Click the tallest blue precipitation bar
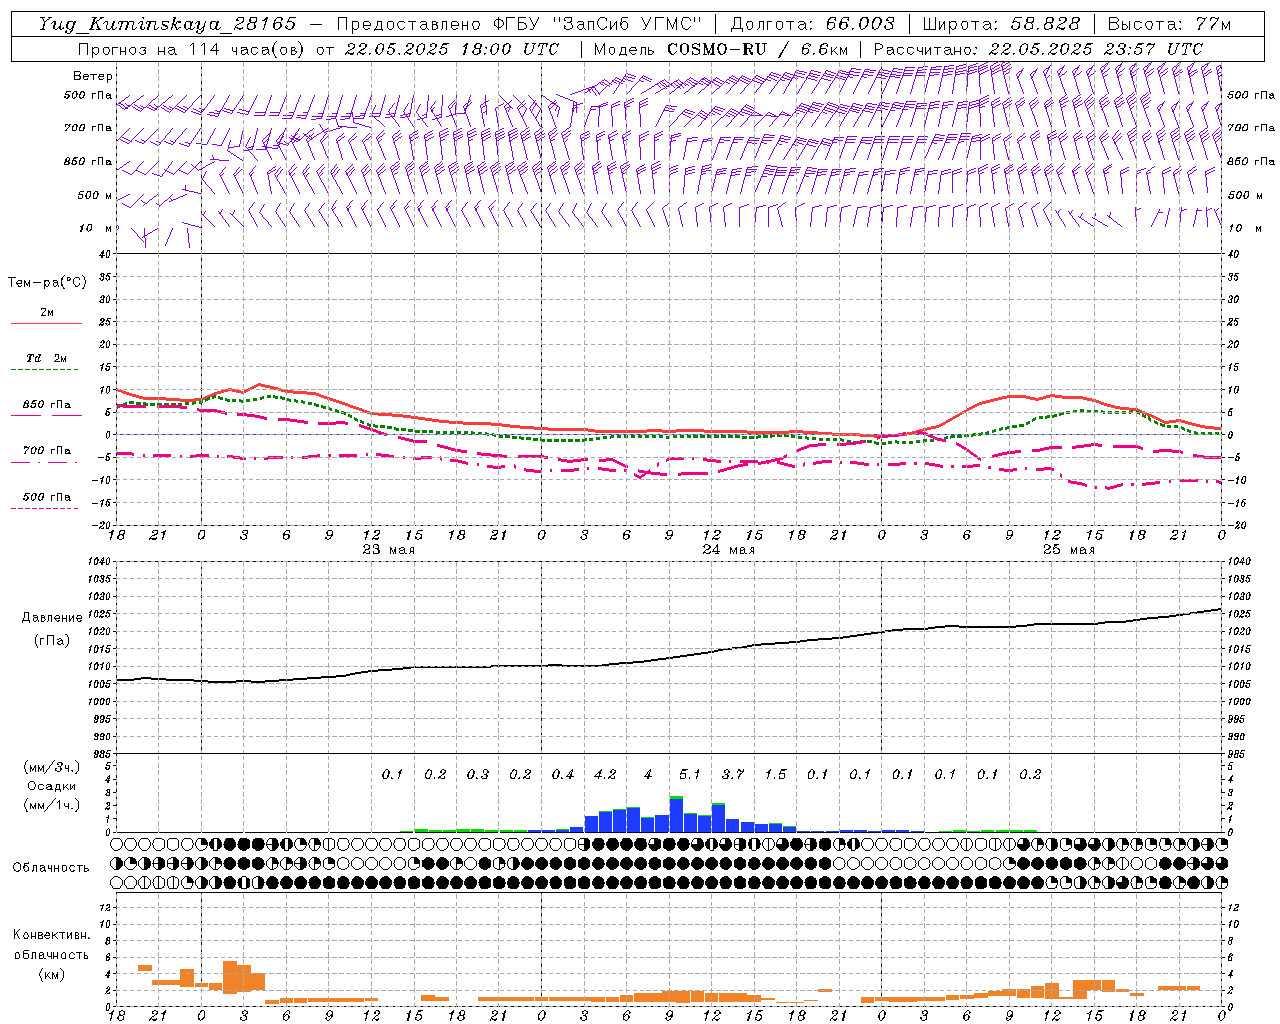 [x=676, y=814]
